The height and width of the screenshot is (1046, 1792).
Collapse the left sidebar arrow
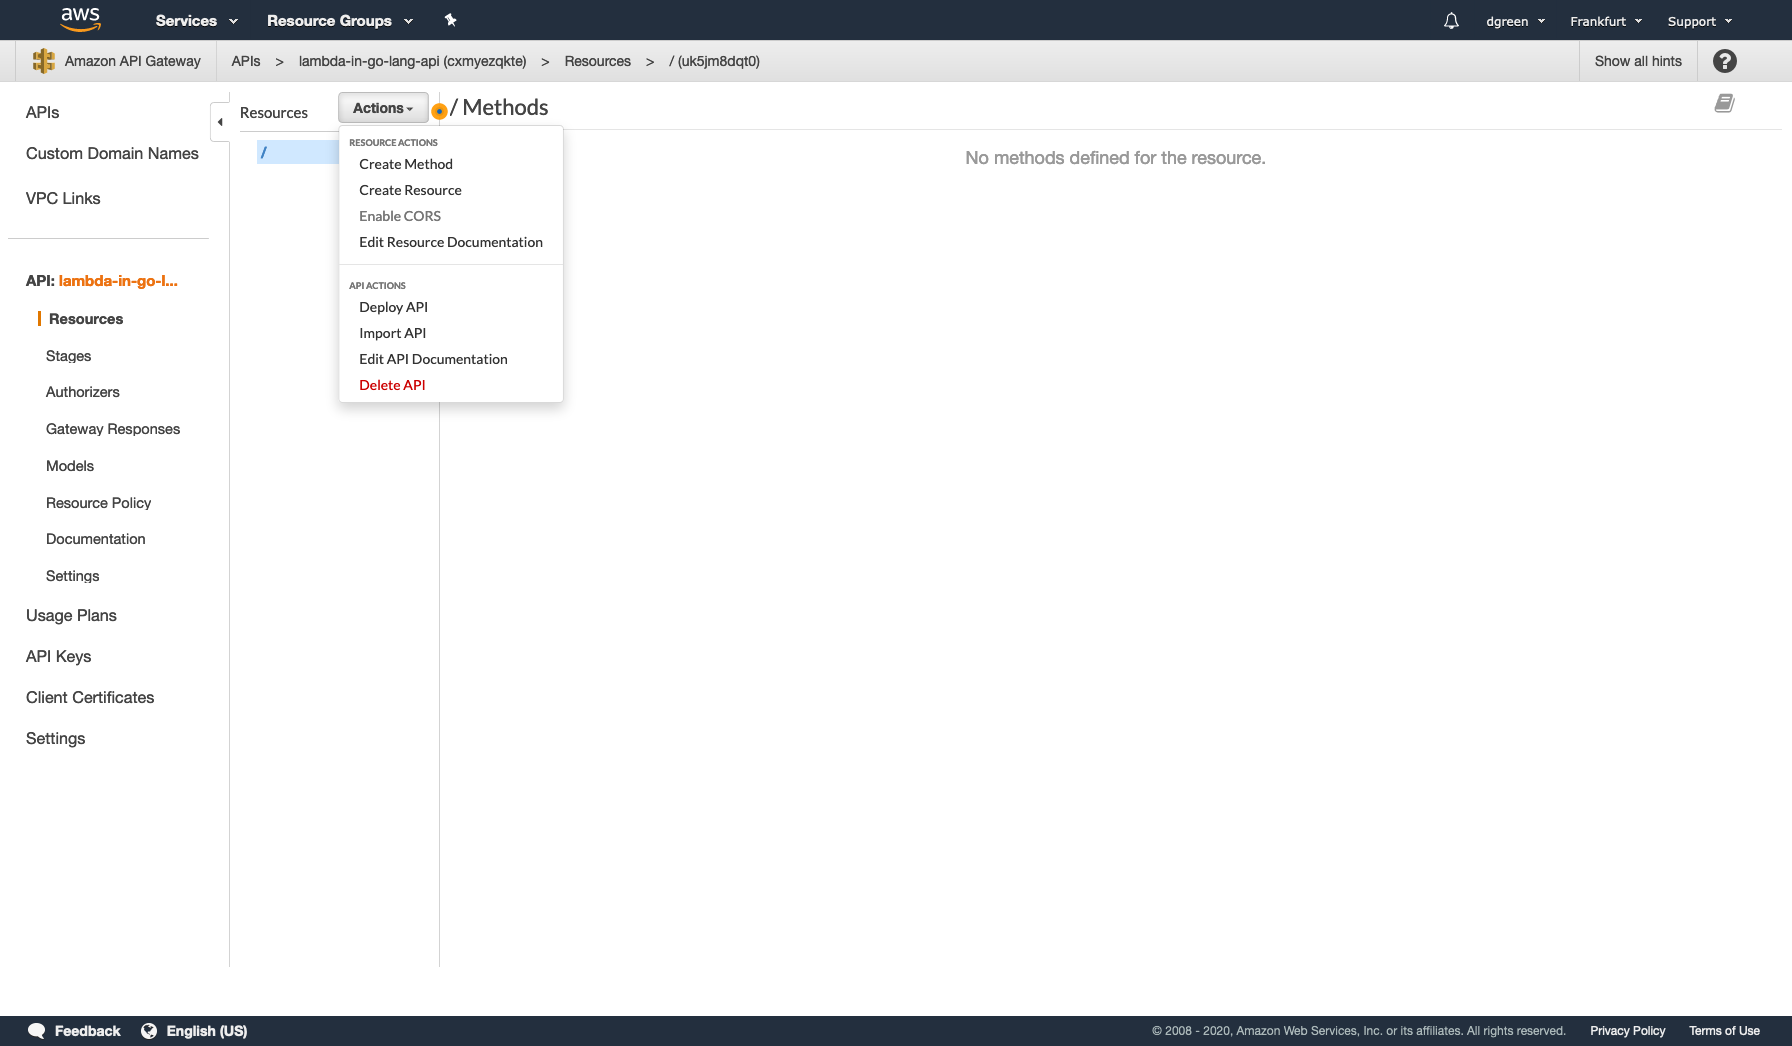coord(220,122)
